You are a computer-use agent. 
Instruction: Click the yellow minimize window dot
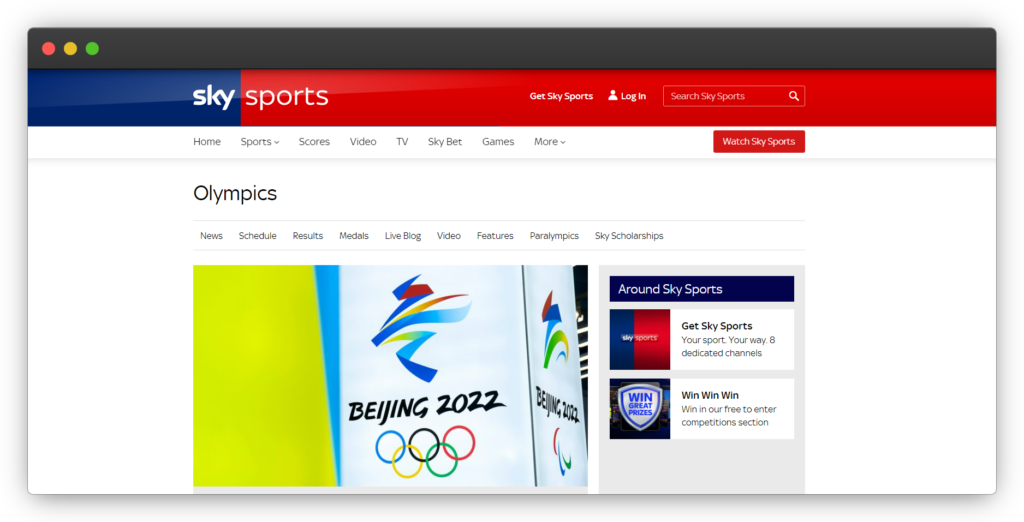coord(71,48)
